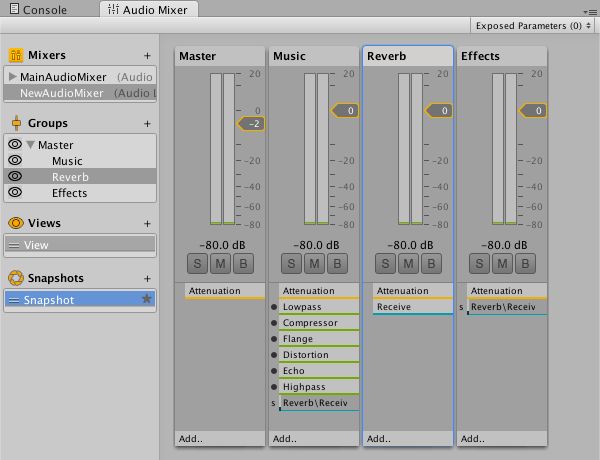Image resolution: width=600 pixels, height=460 pixels.
Task: Open Add effect menu on Master strip
Action: click(x=220, y=439)
